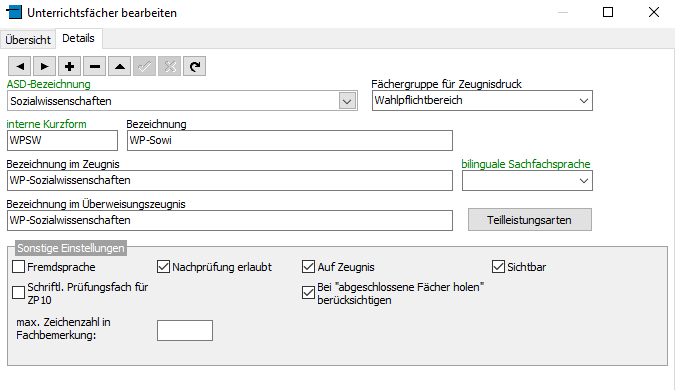Switch to the Übersicht tab
The height and width of the screenshot is (390, 675).
[28, 40]
